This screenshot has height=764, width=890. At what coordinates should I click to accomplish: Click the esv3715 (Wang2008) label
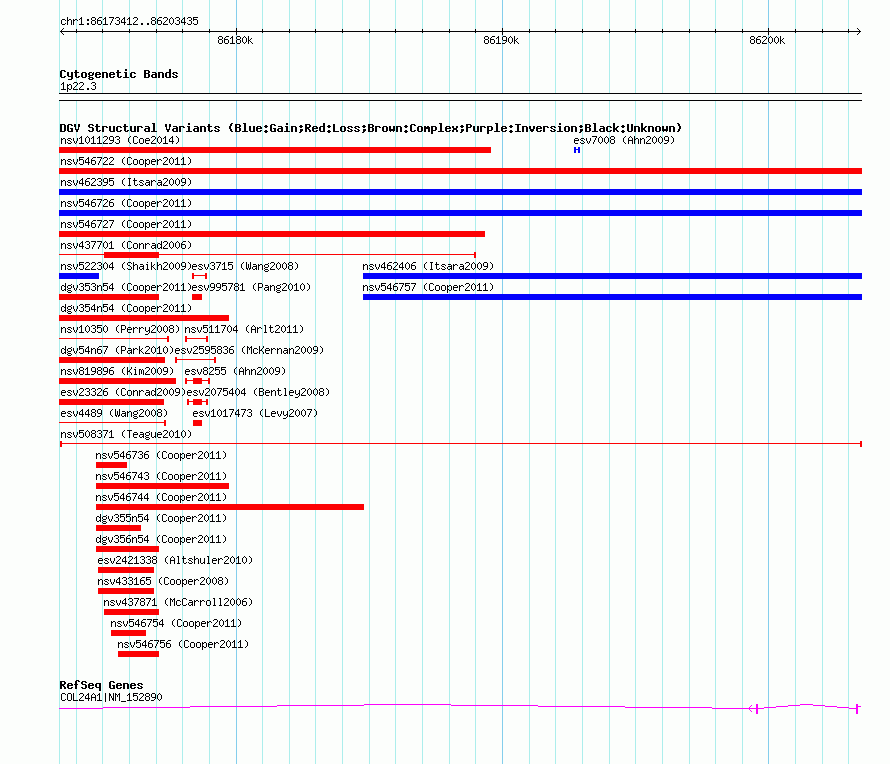click(x=245, y=266)
